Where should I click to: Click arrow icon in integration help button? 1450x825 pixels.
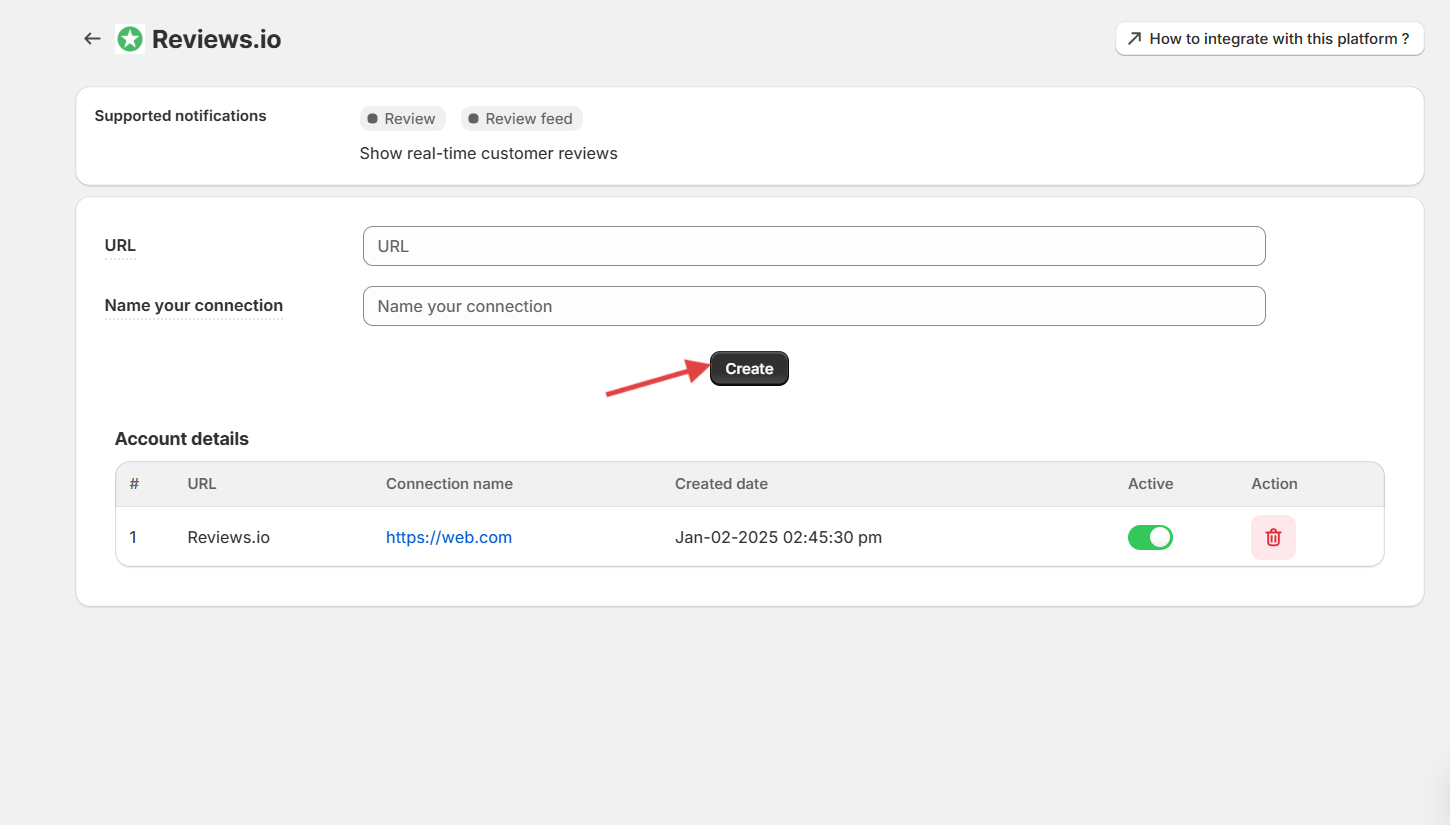click(x=1134, y=39)
